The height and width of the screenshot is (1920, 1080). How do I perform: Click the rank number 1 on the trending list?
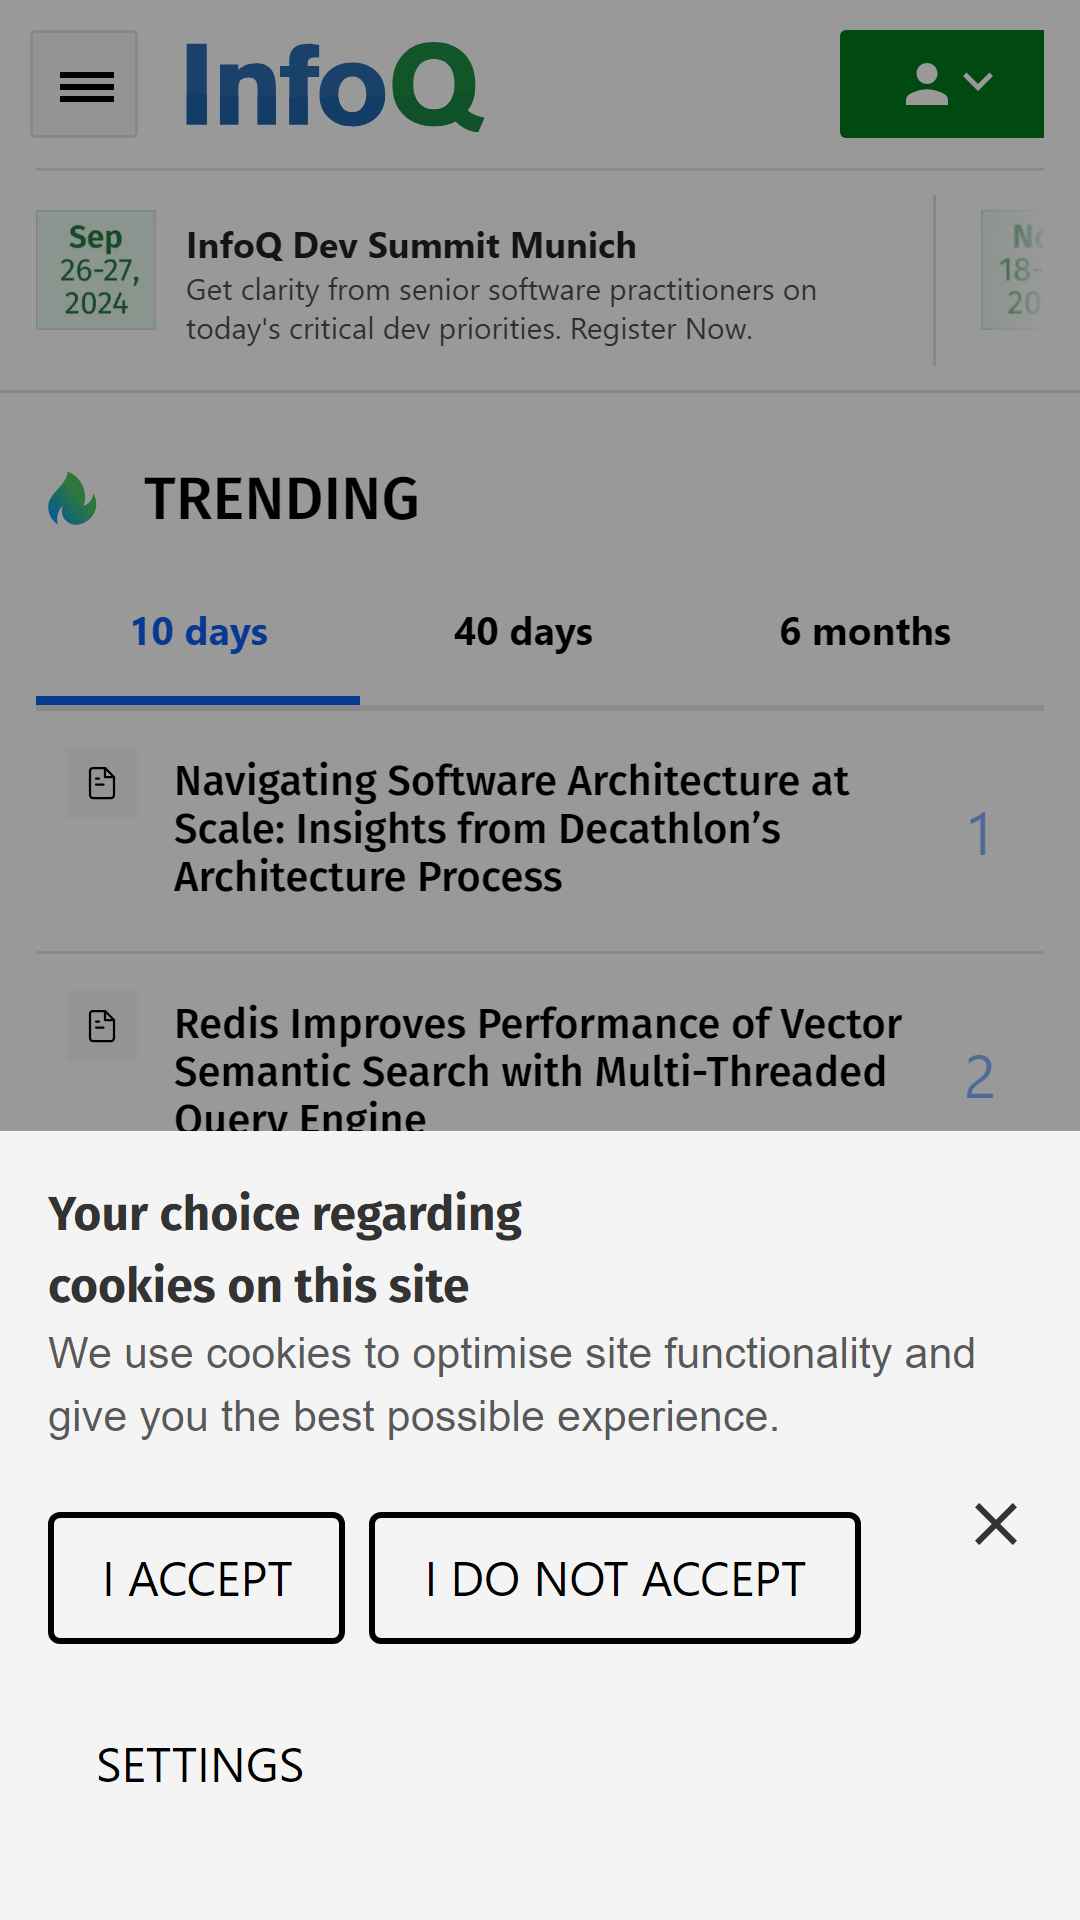click(980, 834)
